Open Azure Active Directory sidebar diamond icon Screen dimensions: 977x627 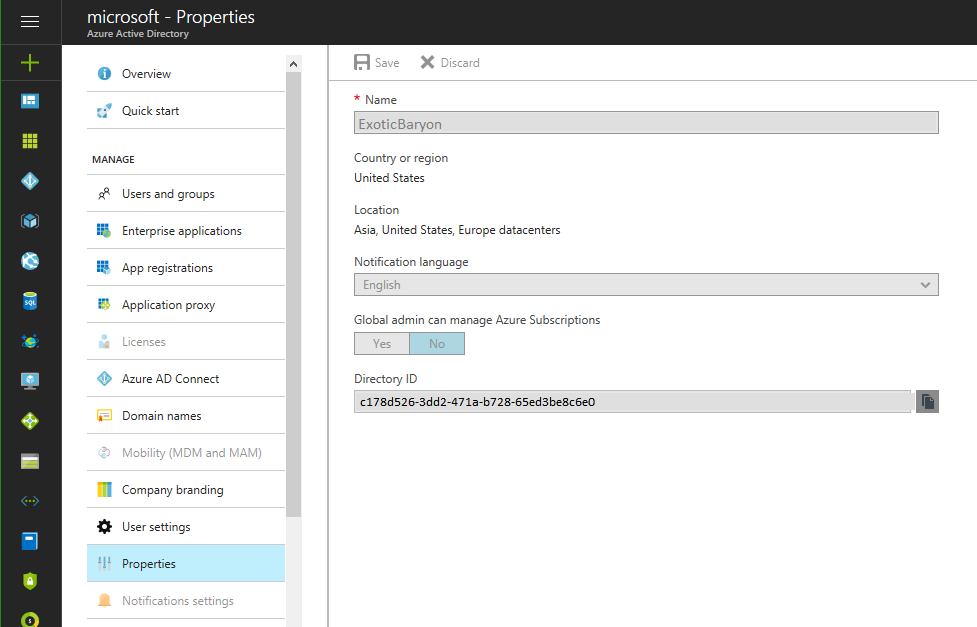pos(30,181)
